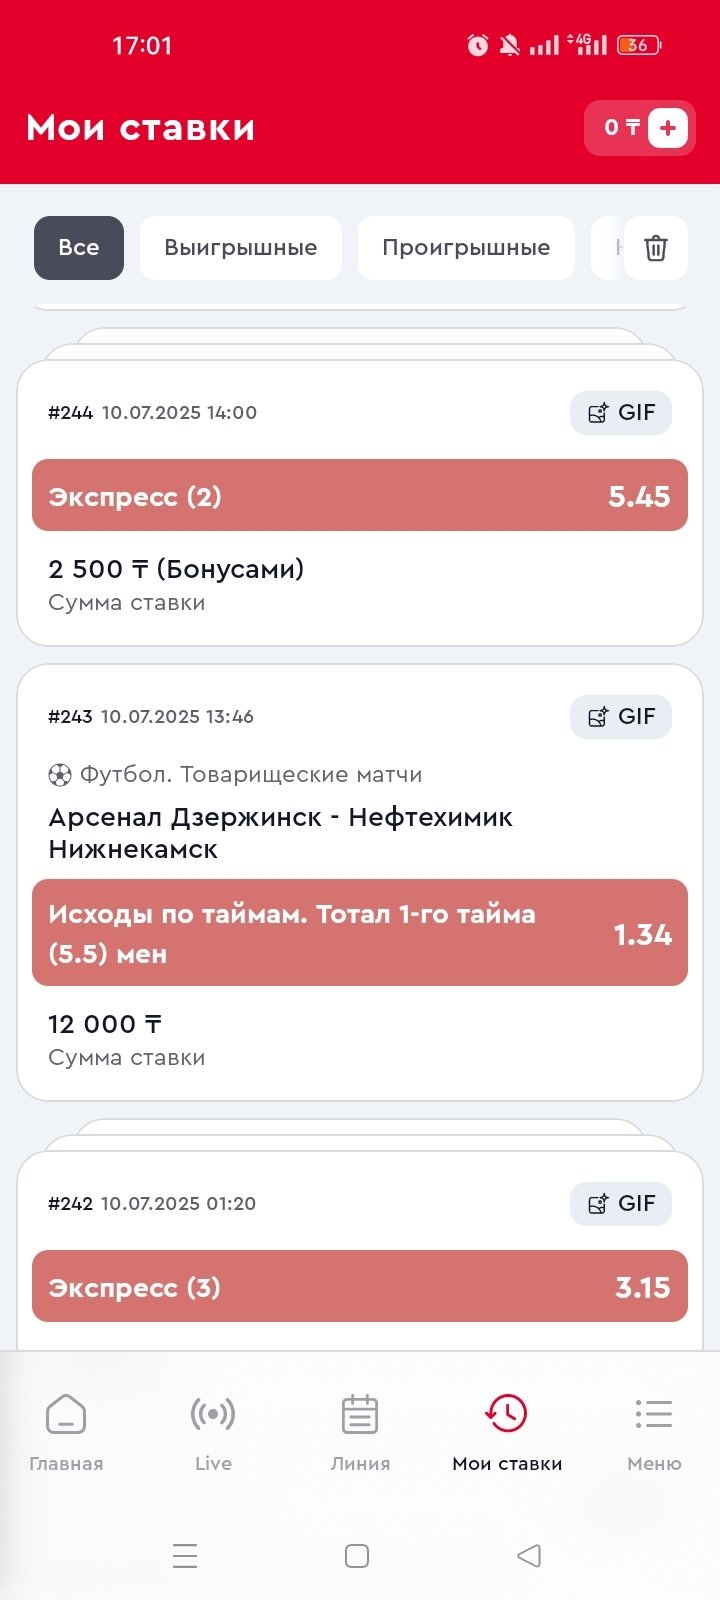Image resolution: width=720 pixels, height=1600 pixels.
Task: Select the Все filter
Action: pyautogui.click(x=79, y=248)
